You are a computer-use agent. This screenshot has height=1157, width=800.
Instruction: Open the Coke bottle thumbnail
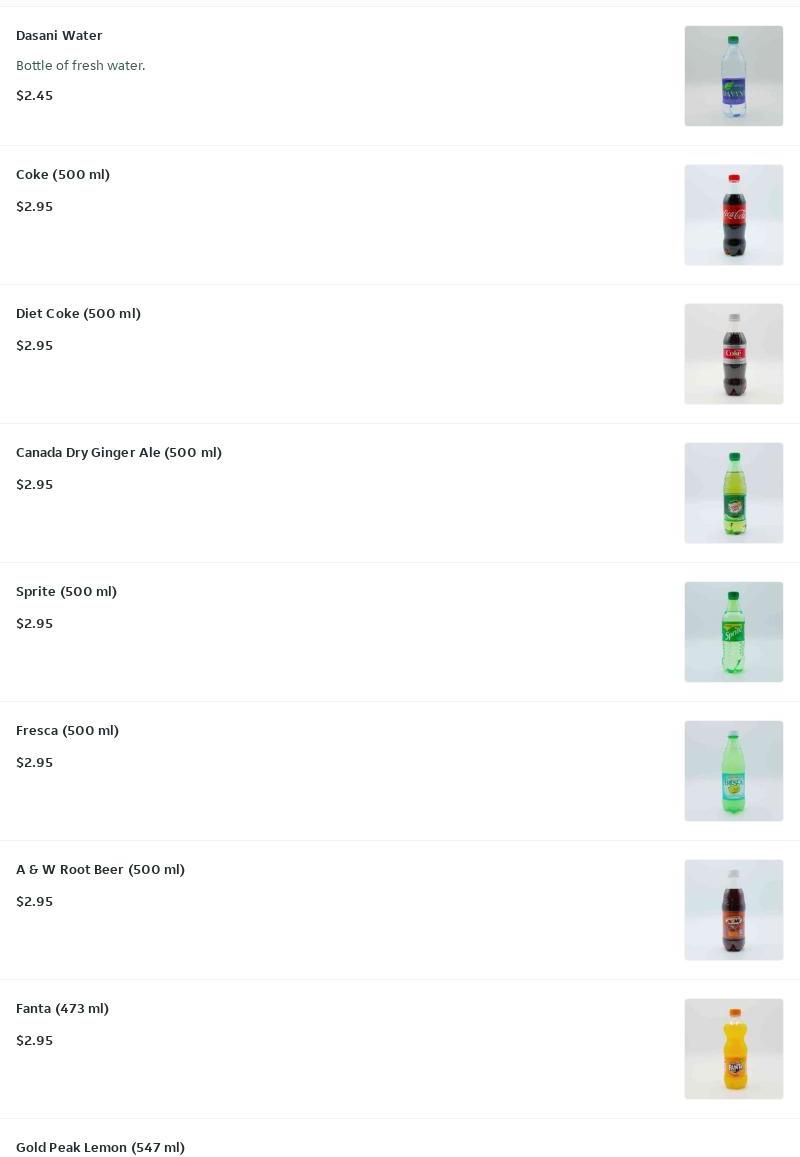734,215
